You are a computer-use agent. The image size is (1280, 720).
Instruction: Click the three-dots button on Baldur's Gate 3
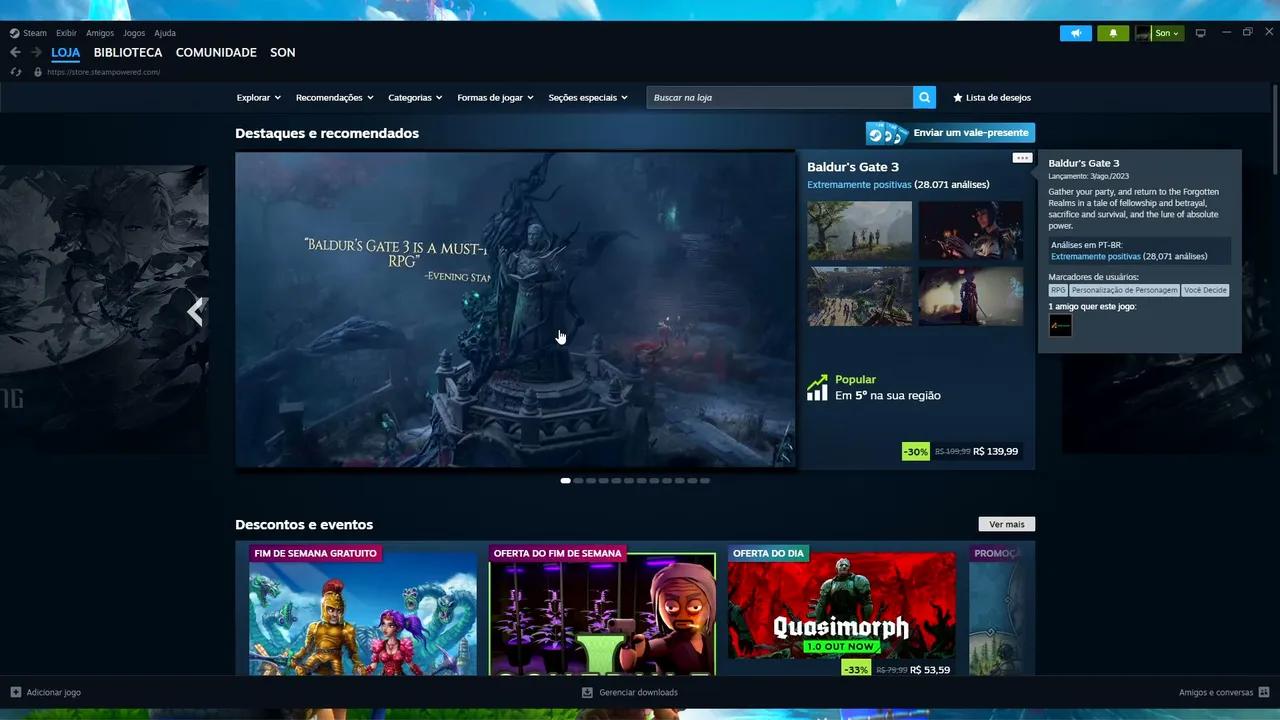(x=1021, y=158)
